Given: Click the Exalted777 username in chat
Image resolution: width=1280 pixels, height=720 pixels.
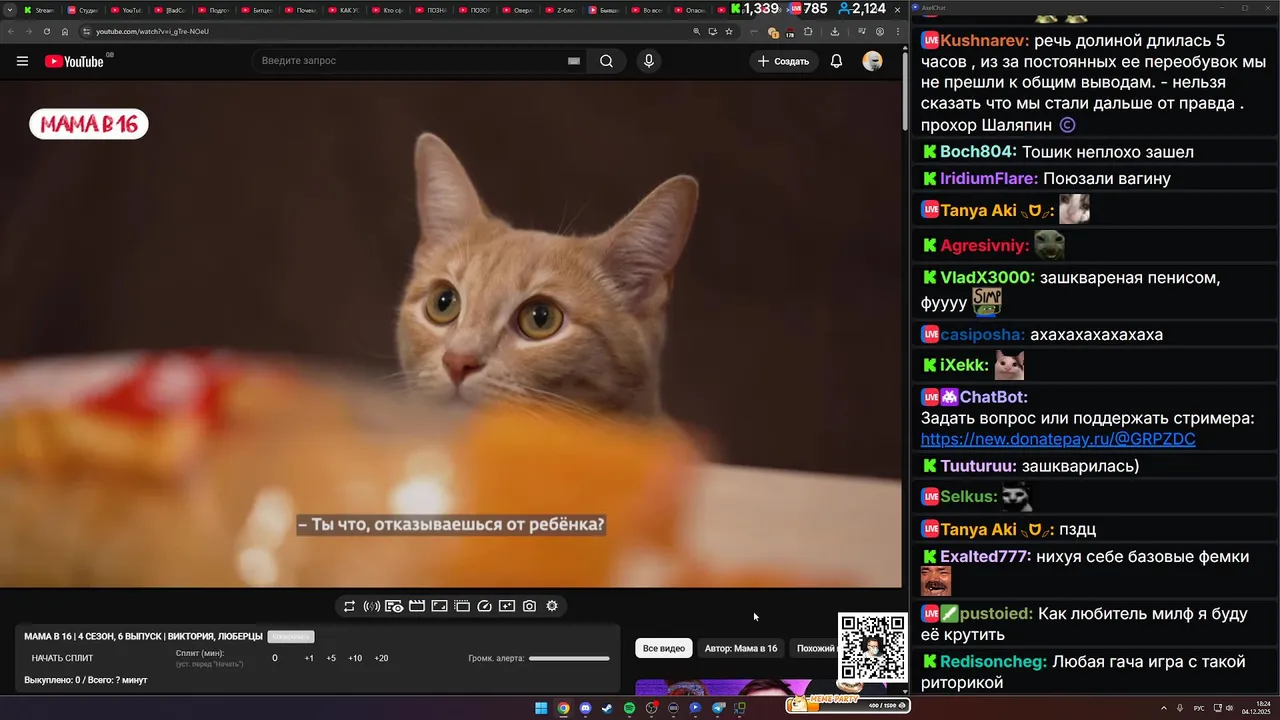Looking at the screenshot, I should [x=985, y=557].
